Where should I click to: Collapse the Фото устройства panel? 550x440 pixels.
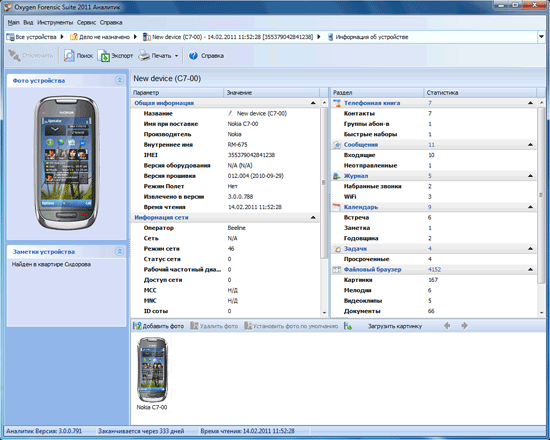tap(119, 80)
